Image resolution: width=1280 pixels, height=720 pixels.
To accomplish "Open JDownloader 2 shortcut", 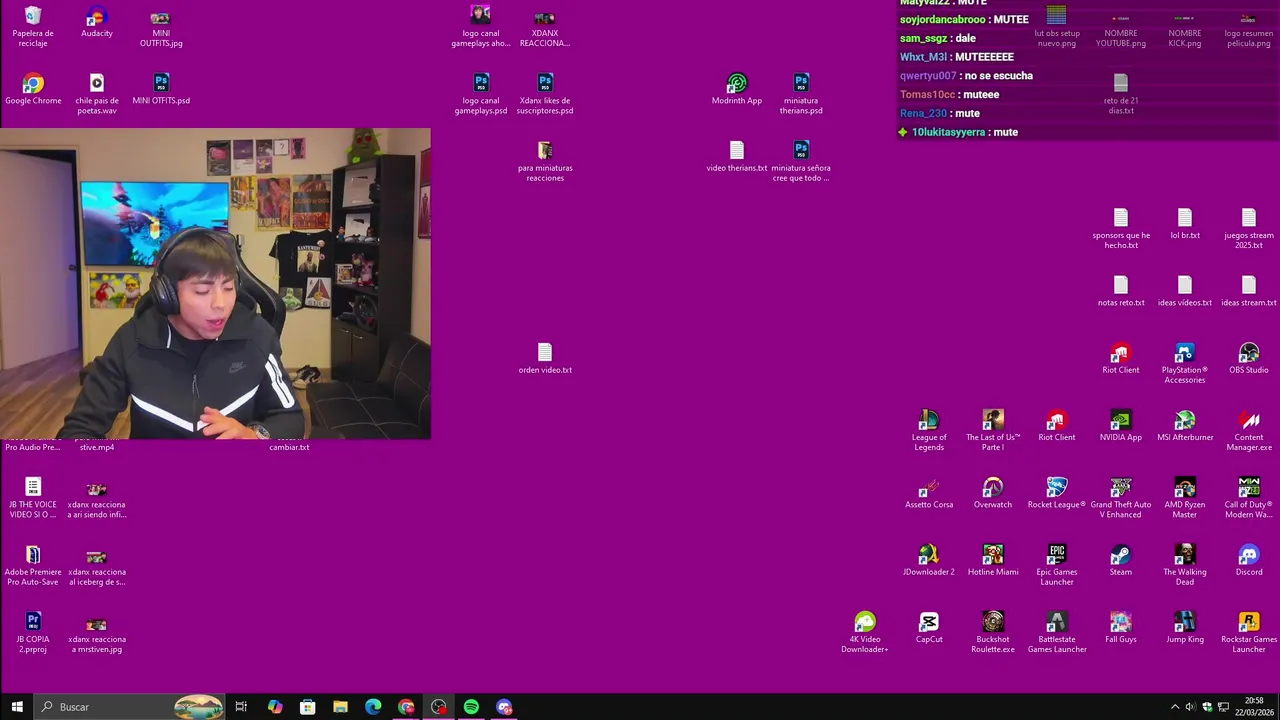I will (929, 560).
